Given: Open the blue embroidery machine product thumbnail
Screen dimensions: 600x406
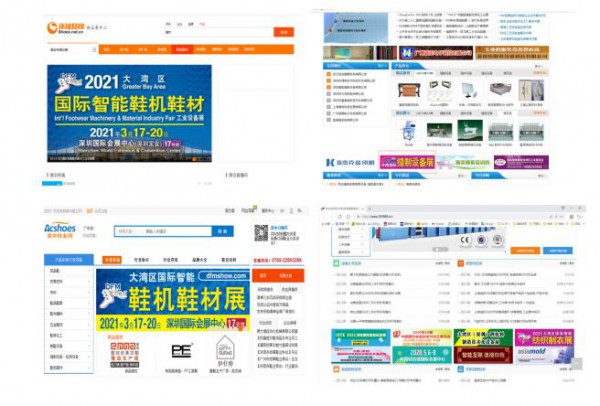Looking at the screenshot, I should [x=409, y=131].
